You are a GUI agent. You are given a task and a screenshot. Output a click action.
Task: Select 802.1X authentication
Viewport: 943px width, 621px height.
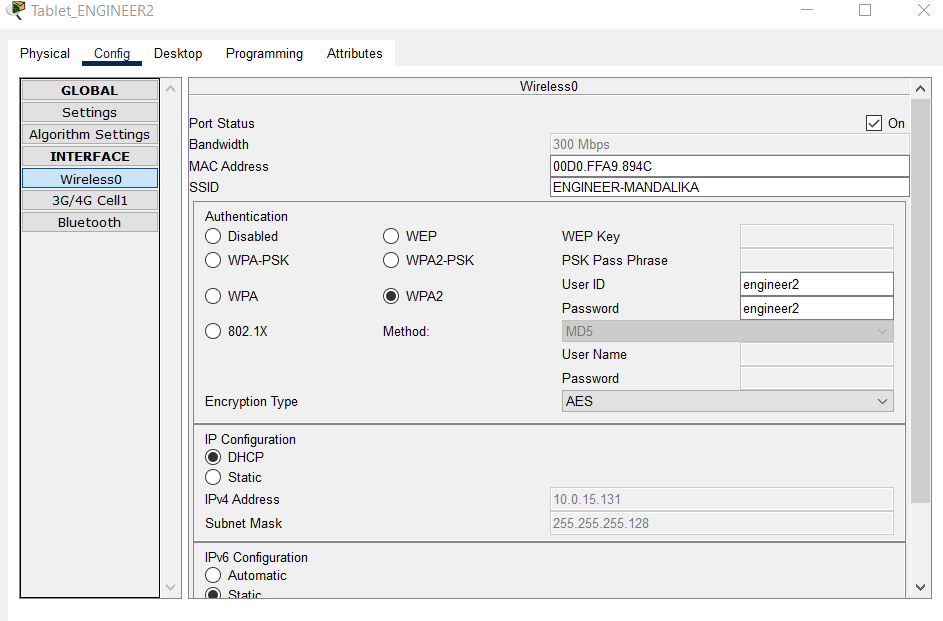click(213, 331)
